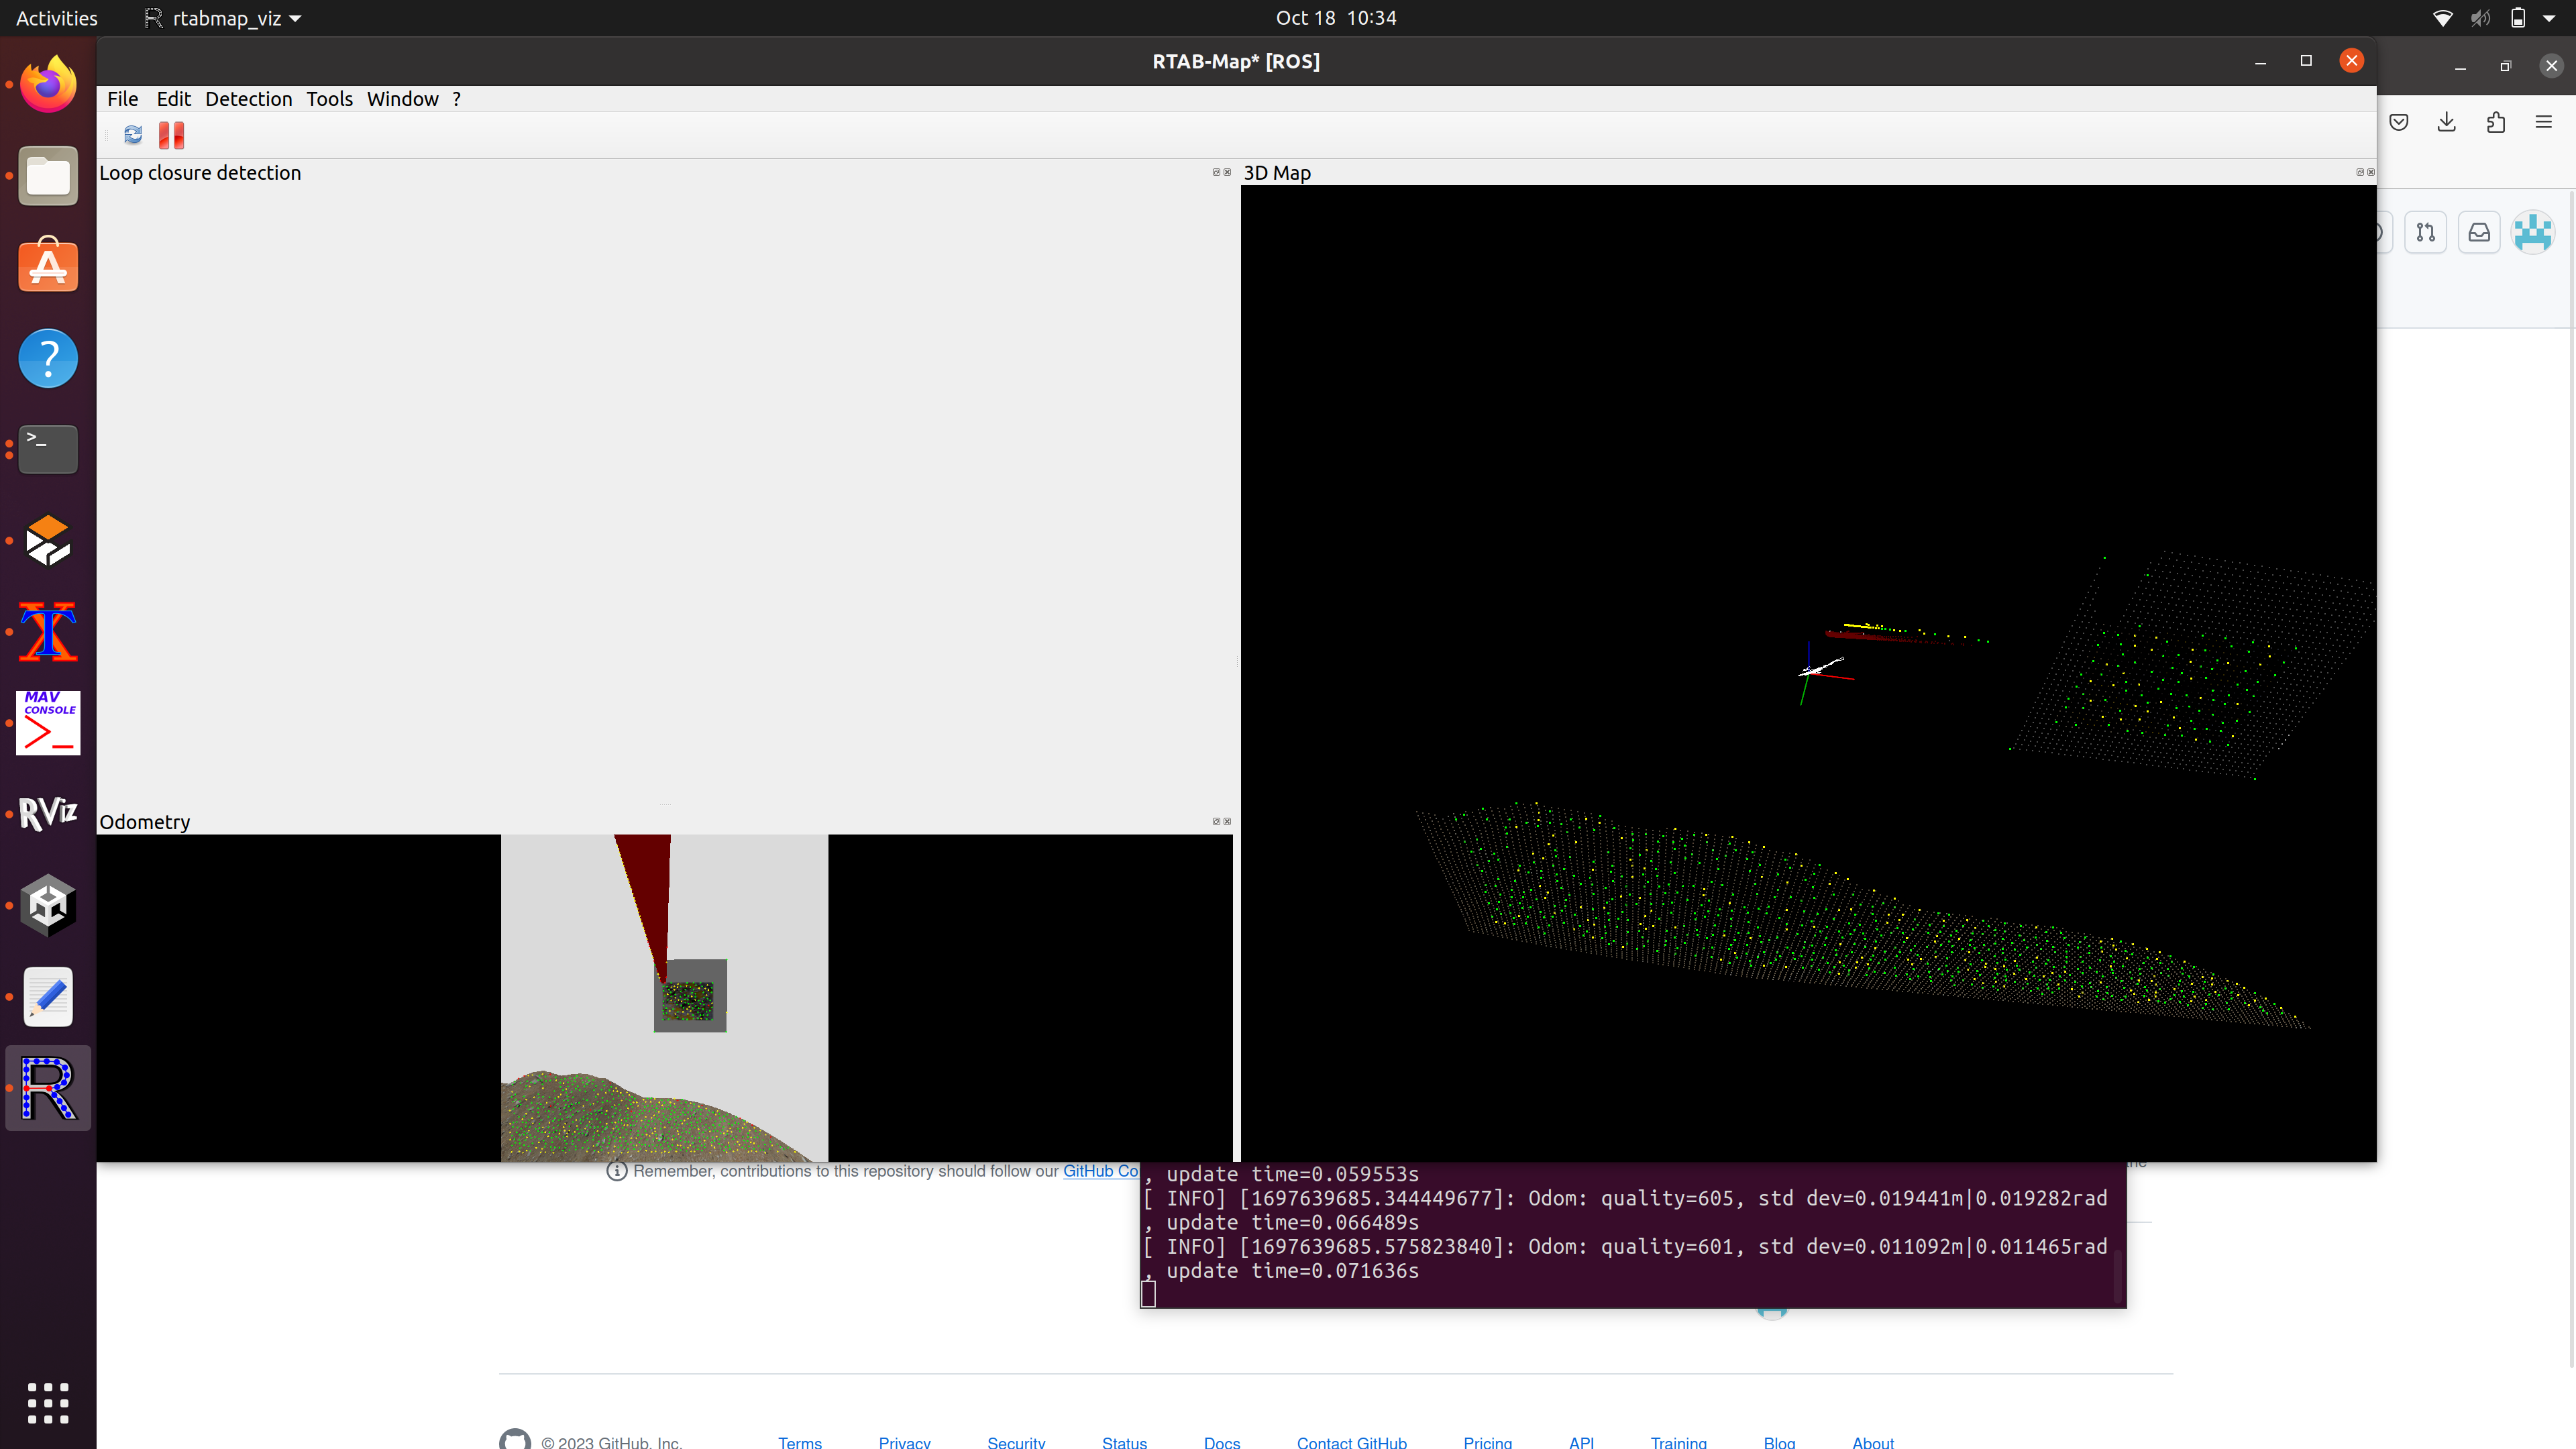
Task: Open the Tools menu
Action: click(x=329, y=99)
